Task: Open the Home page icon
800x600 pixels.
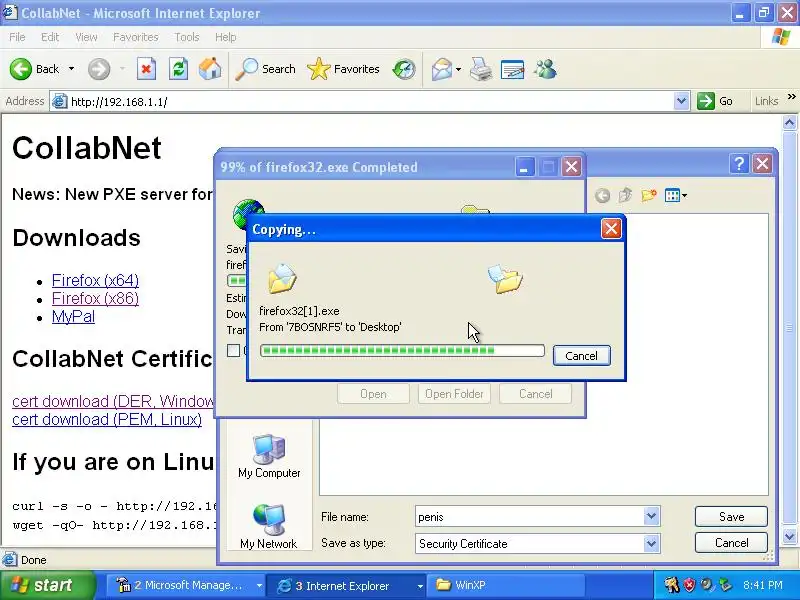Action: (x=210, y=69)
